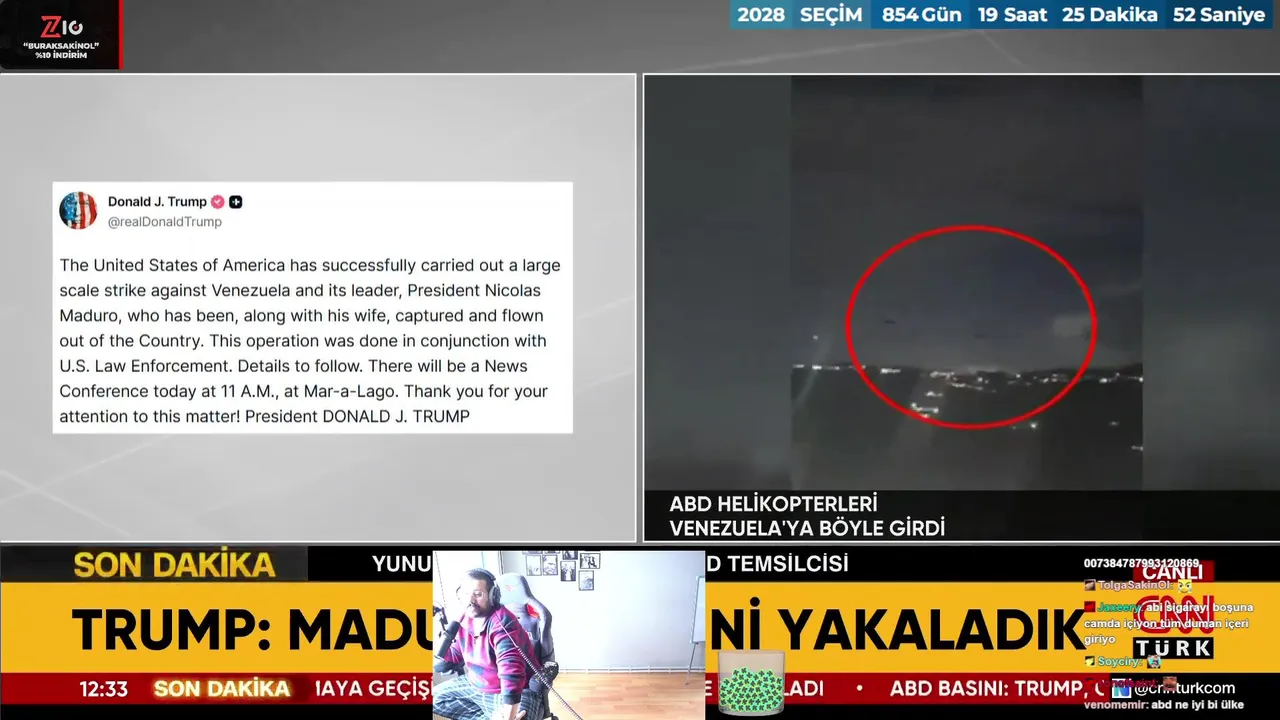
Task: Click Jaxeery's red chat badge icon
Action: tap(1090, 607)
